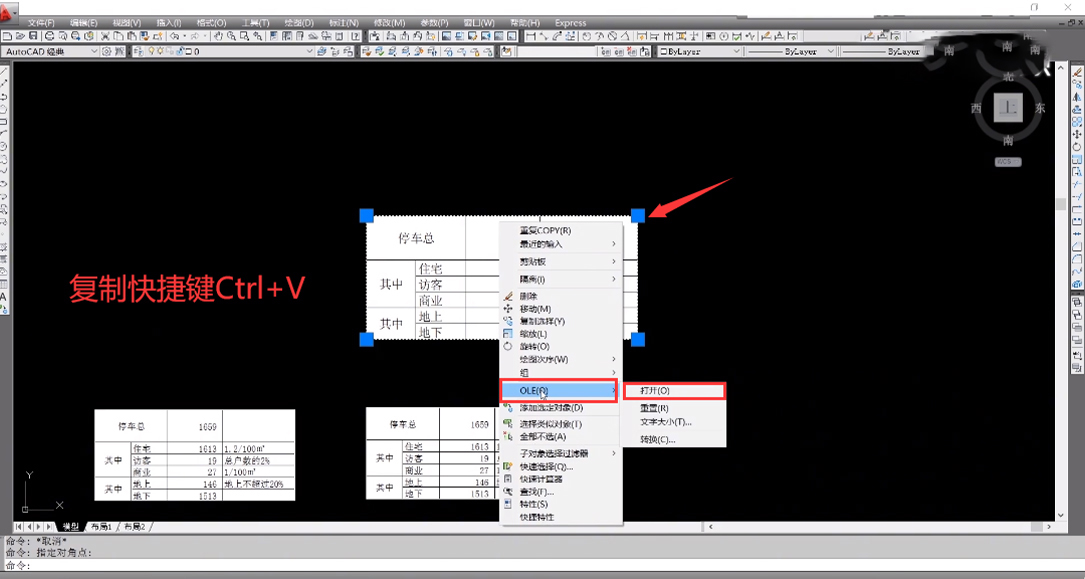This screenshot has height=579, width=1085.
Task: Click the Move tool in right toolbar
Action: tap(1076, 134)
